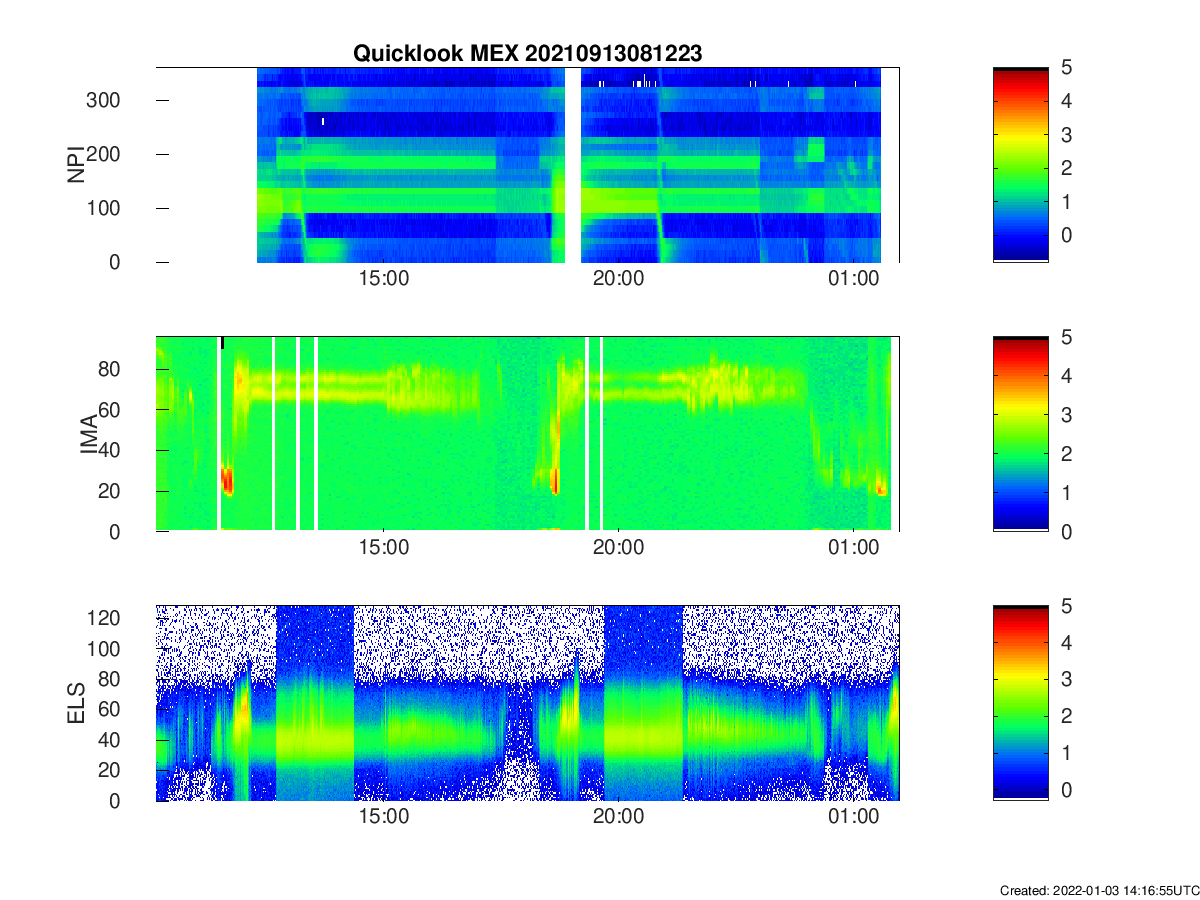Click the '300' tick on NPI axis

(x=105, y=100)
